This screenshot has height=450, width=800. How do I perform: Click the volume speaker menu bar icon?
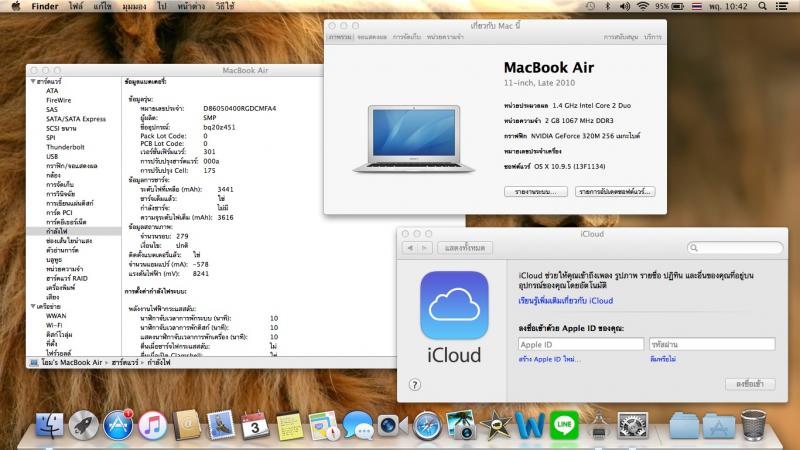tap(624, 6)
